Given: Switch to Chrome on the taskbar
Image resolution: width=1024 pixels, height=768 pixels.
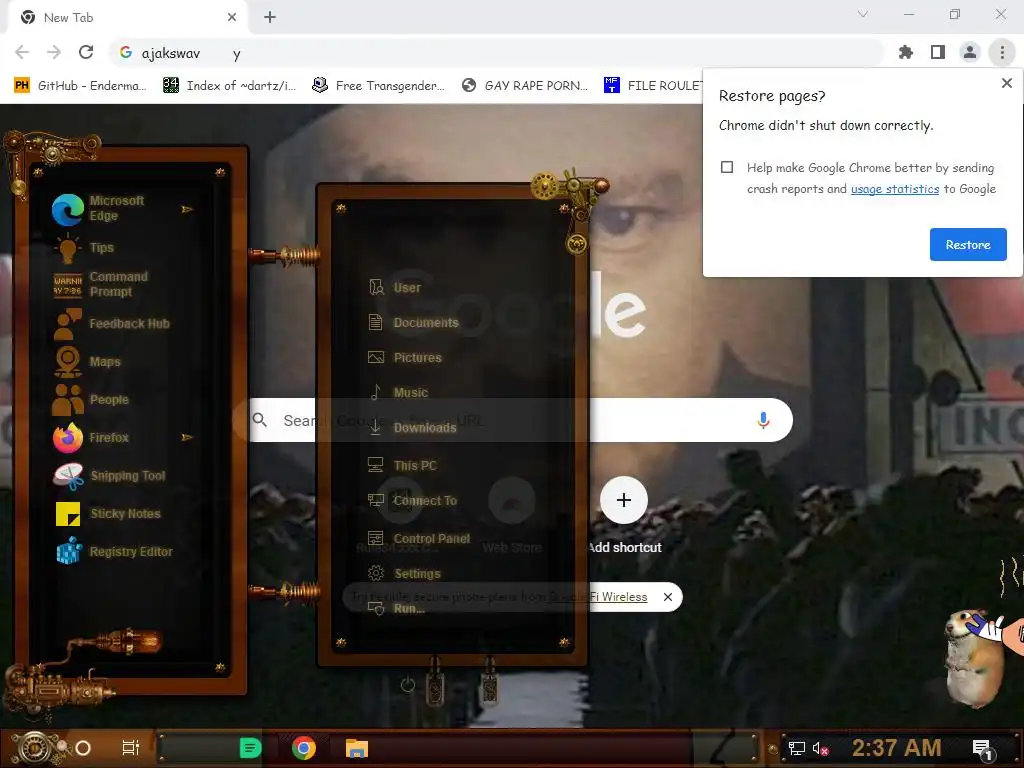Looking at the screenshot, I should pyautogui.click(x=304, y=748).
